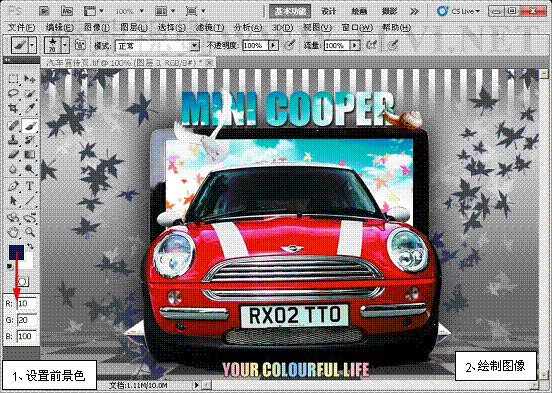Select the Hand tool
Image resolution: width=552 pixels, height=393 pixels.
click(13, 232)
